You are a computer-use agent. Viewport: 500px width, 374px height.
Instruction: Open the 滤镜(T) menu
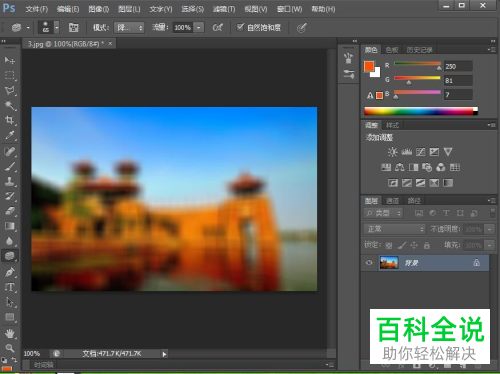tap(224, 9)
